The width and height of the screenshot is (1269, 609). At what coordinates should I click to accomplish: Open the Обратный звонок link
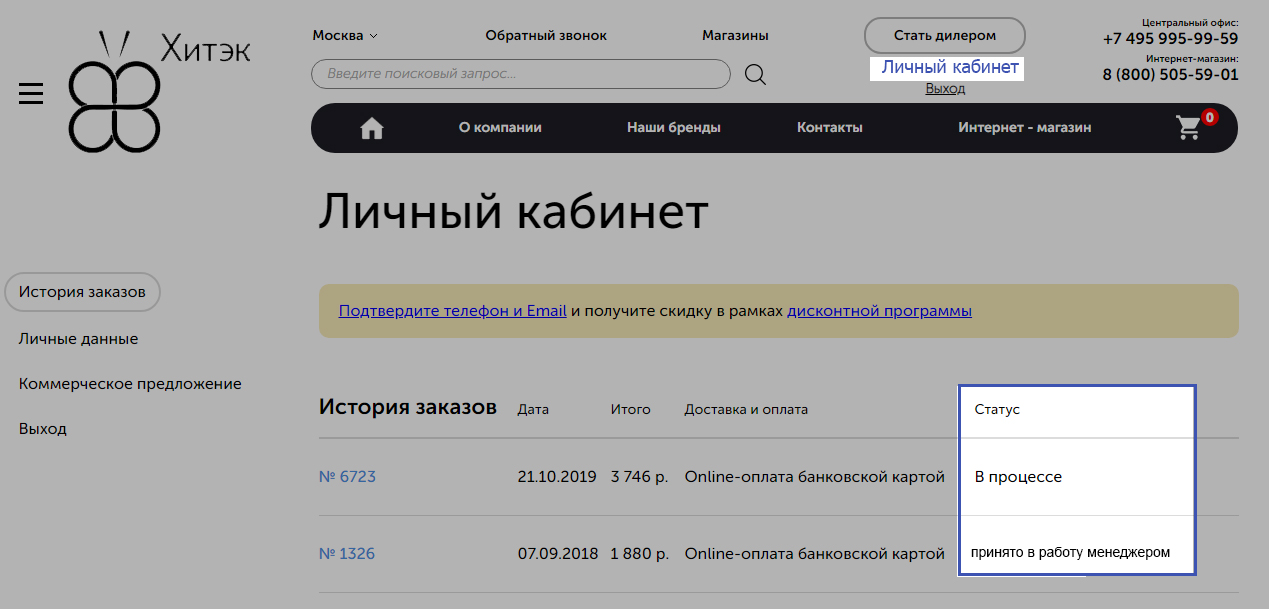(546, 35)
